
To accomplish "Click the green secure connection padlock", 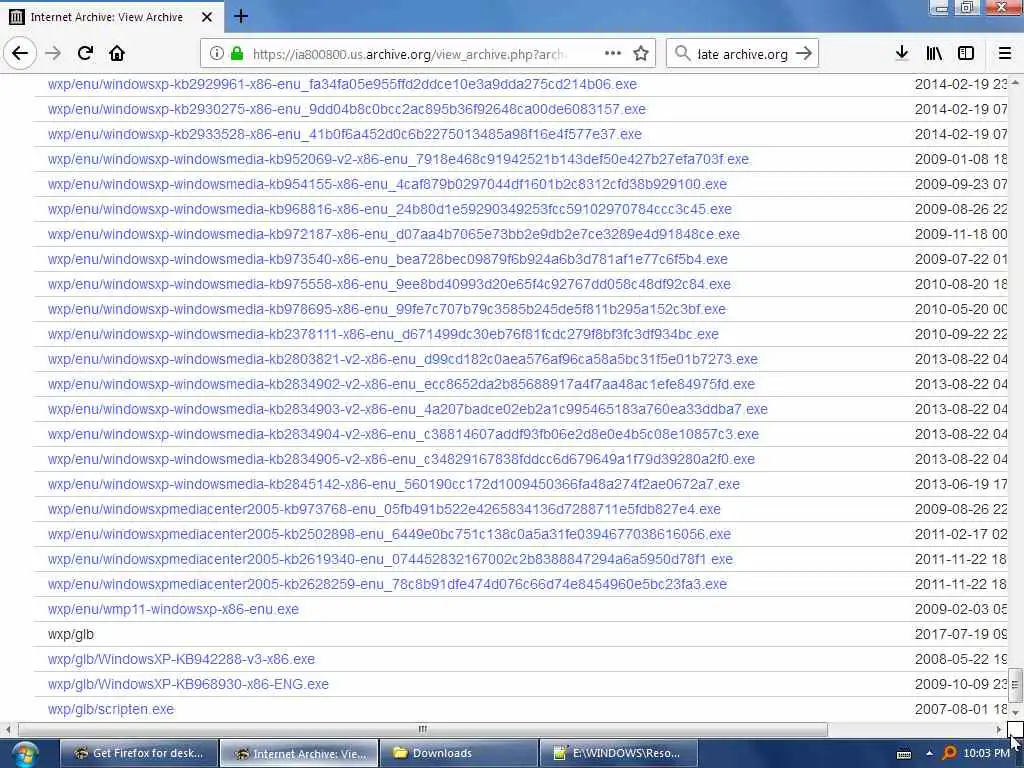I will tap(237, 54).
